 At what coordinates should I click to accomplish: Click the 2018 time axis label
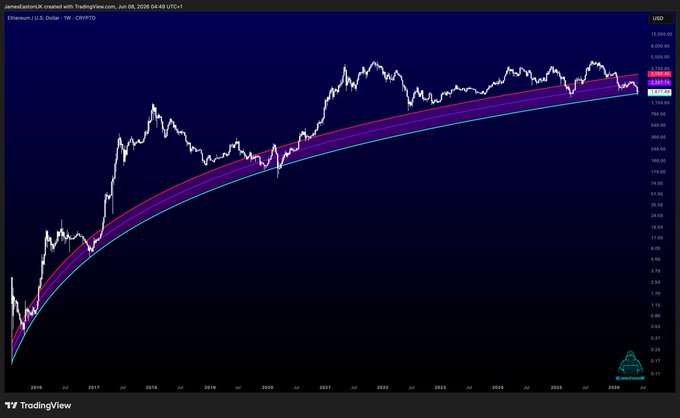[x=151, y=388]
